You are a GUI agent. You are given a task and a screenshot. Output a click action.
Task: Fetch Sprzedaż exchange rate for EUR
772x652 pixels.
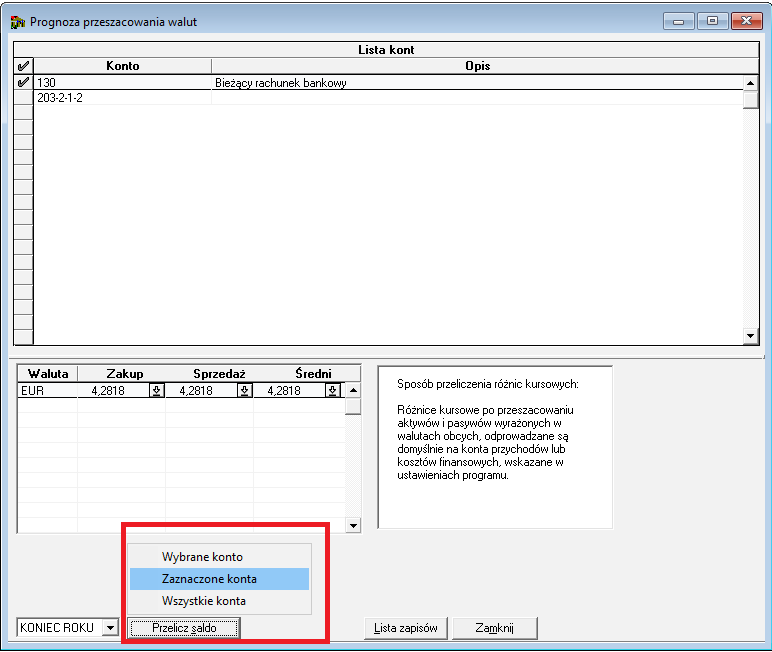point(245,391)
